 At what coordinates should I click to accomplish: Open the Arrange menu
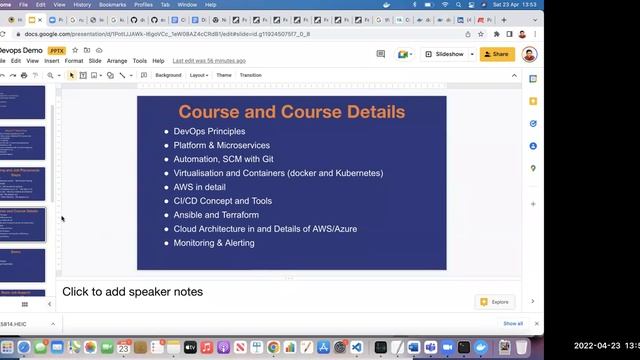(x=117, y=61)
